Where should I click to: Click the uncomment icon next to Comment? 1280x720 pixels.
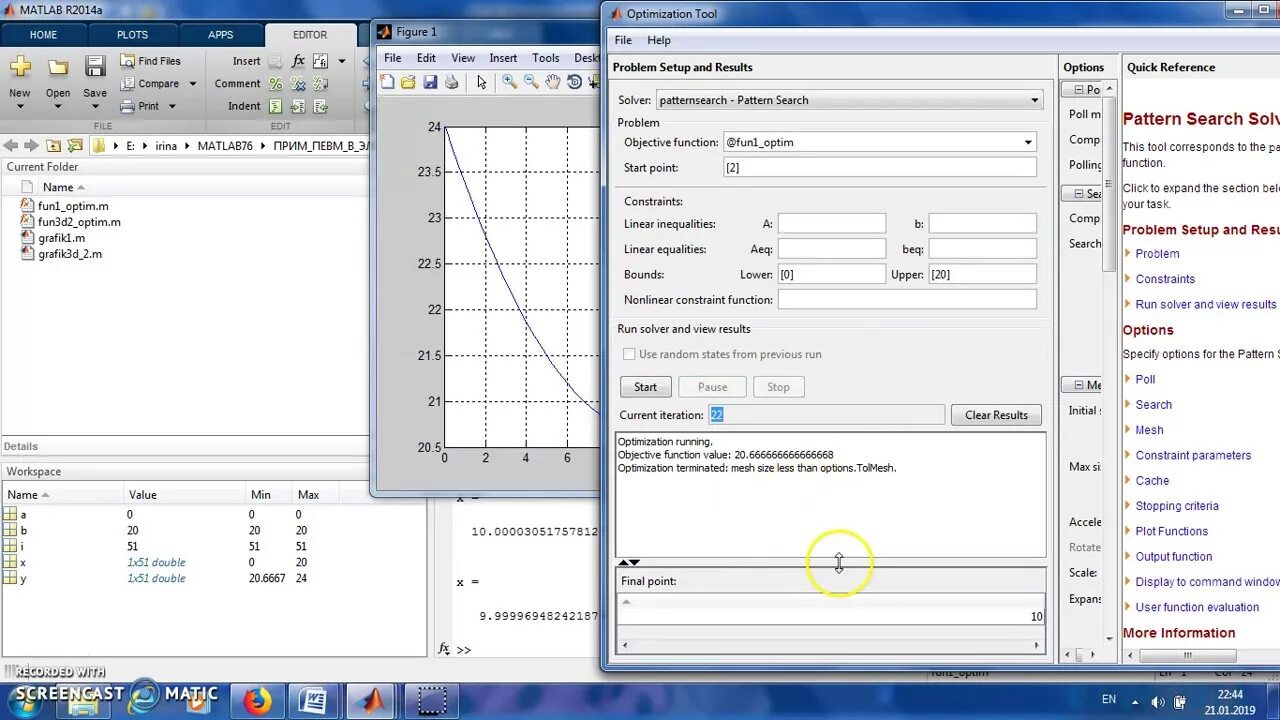click(x=298, y=84)
